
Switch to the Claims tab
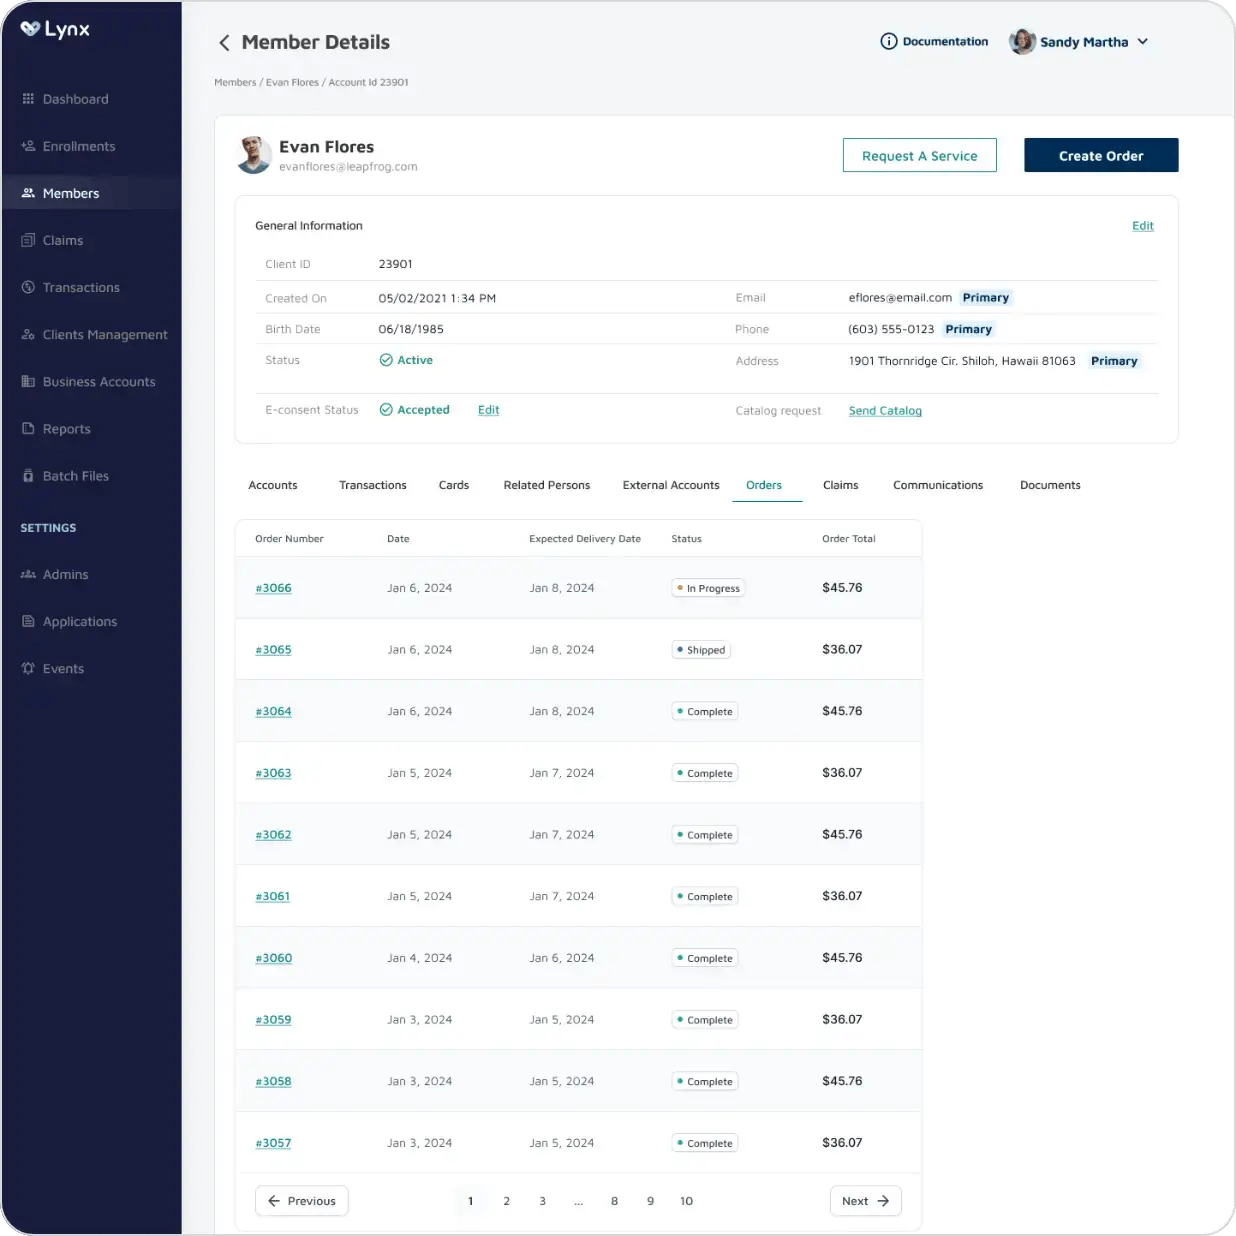(x=840, y=485)
